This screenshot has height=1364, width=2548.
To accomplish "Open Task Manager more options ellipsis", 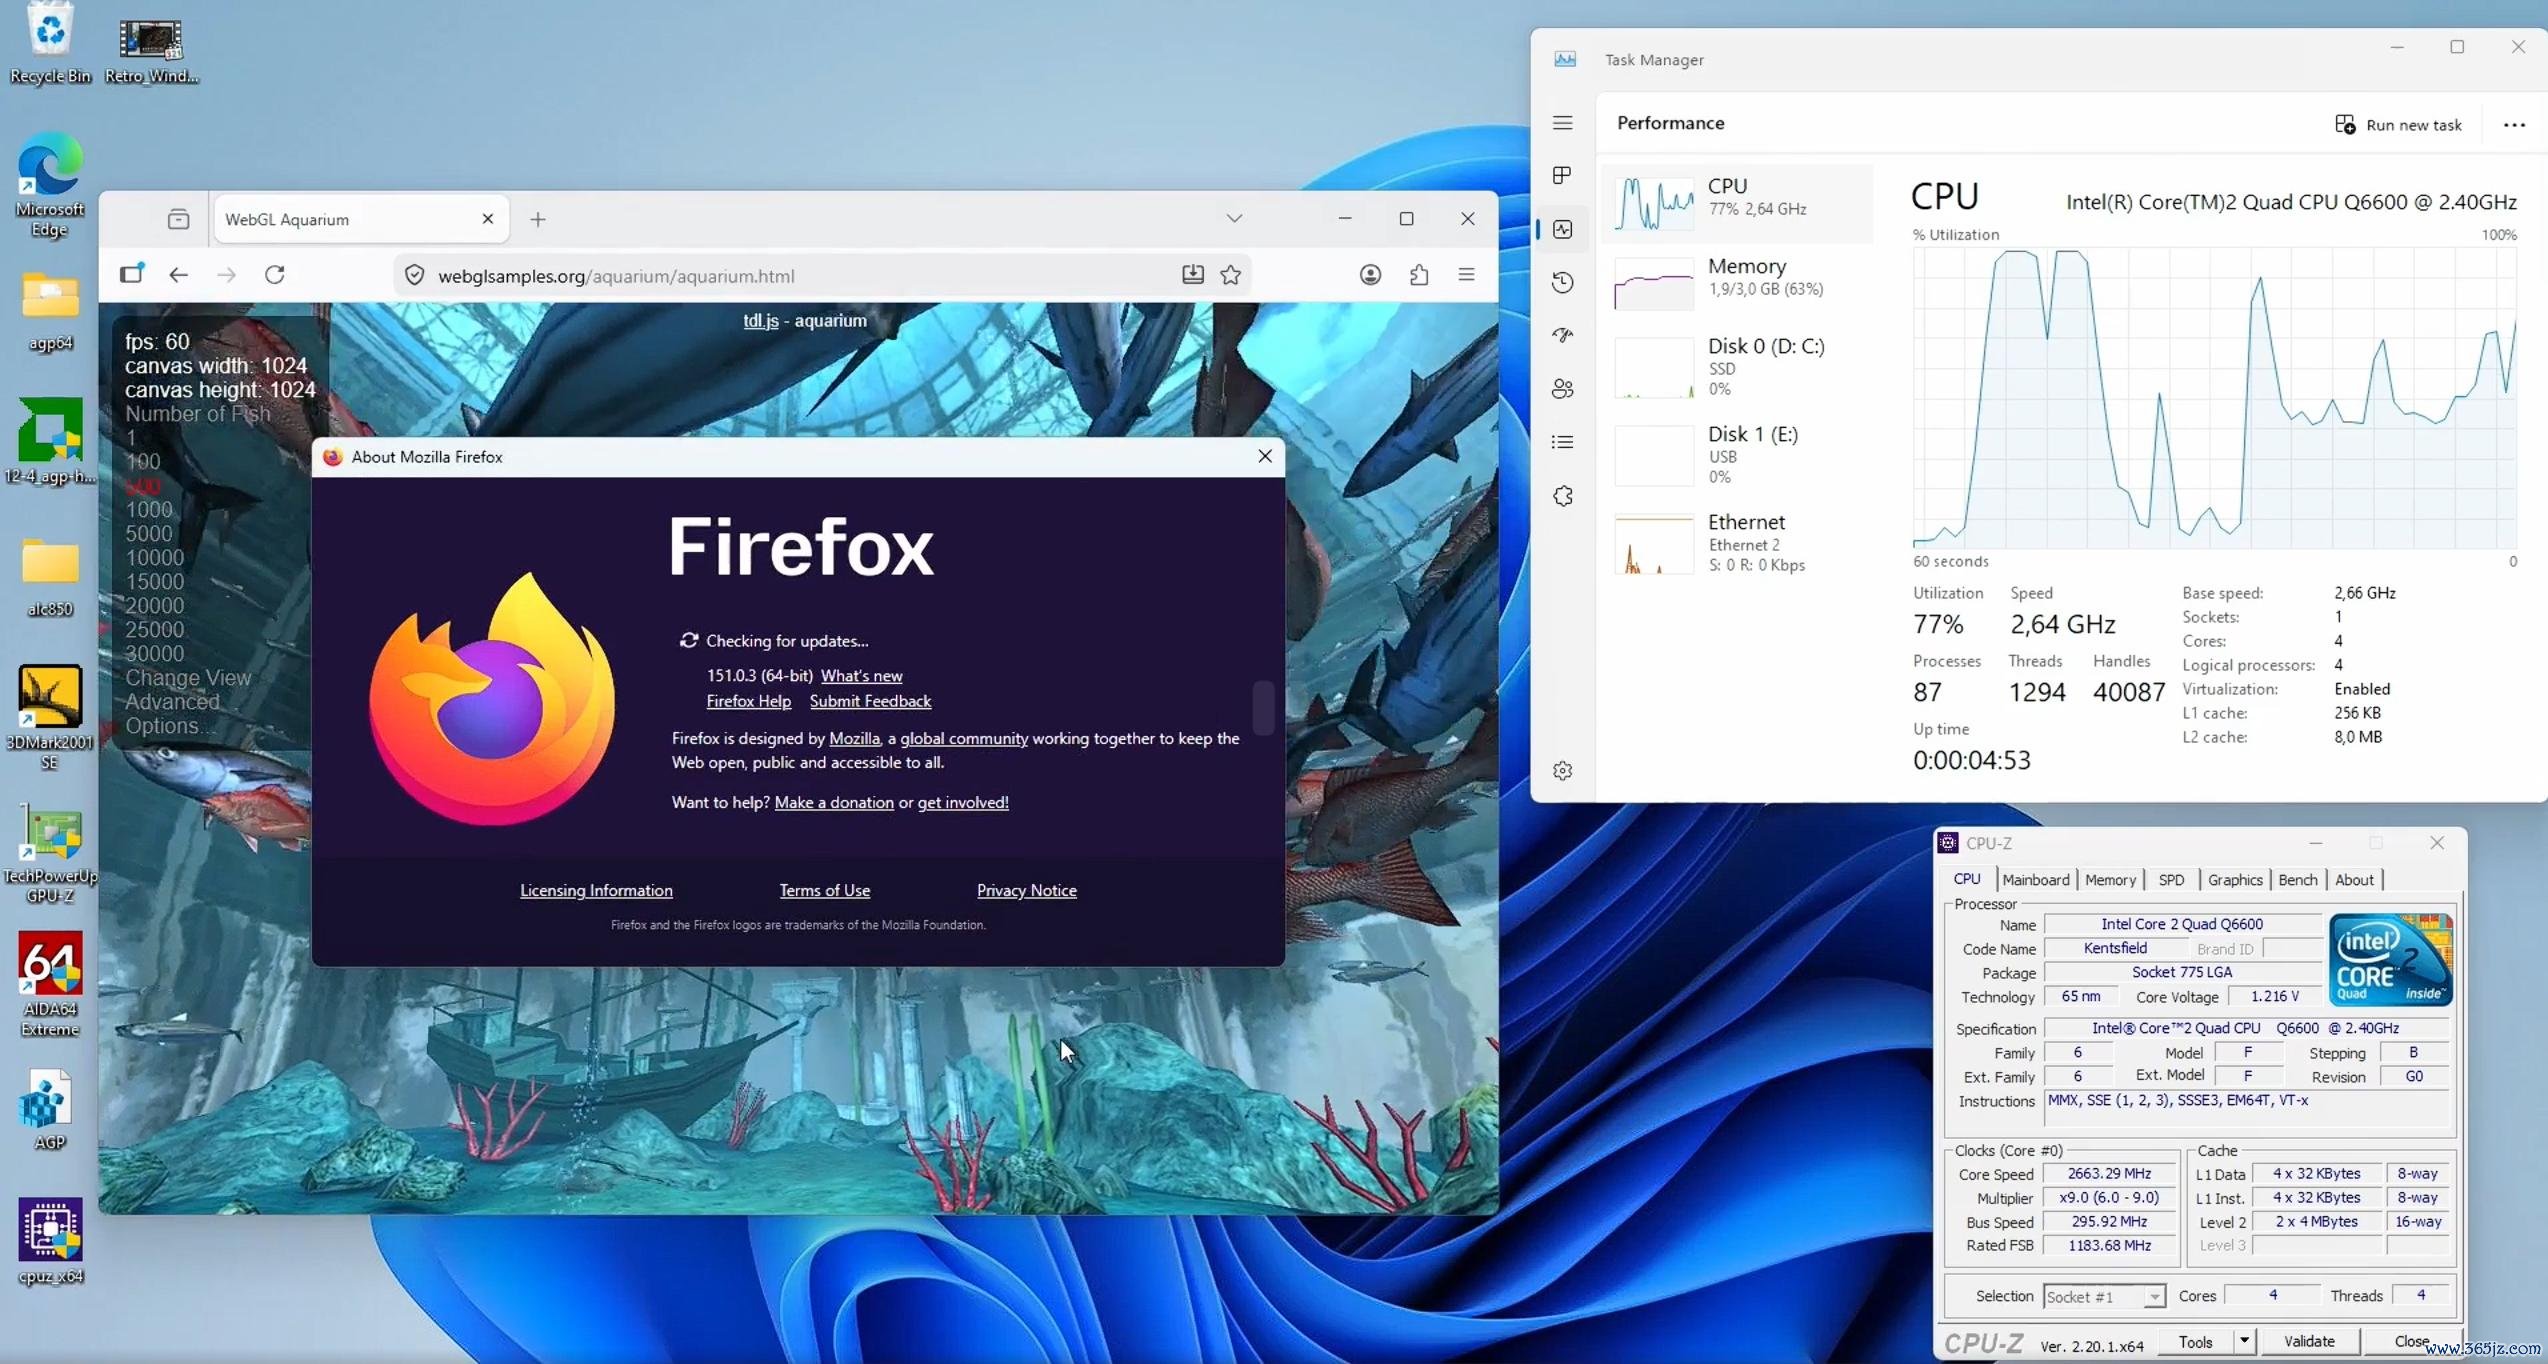I will [2514, 125].
